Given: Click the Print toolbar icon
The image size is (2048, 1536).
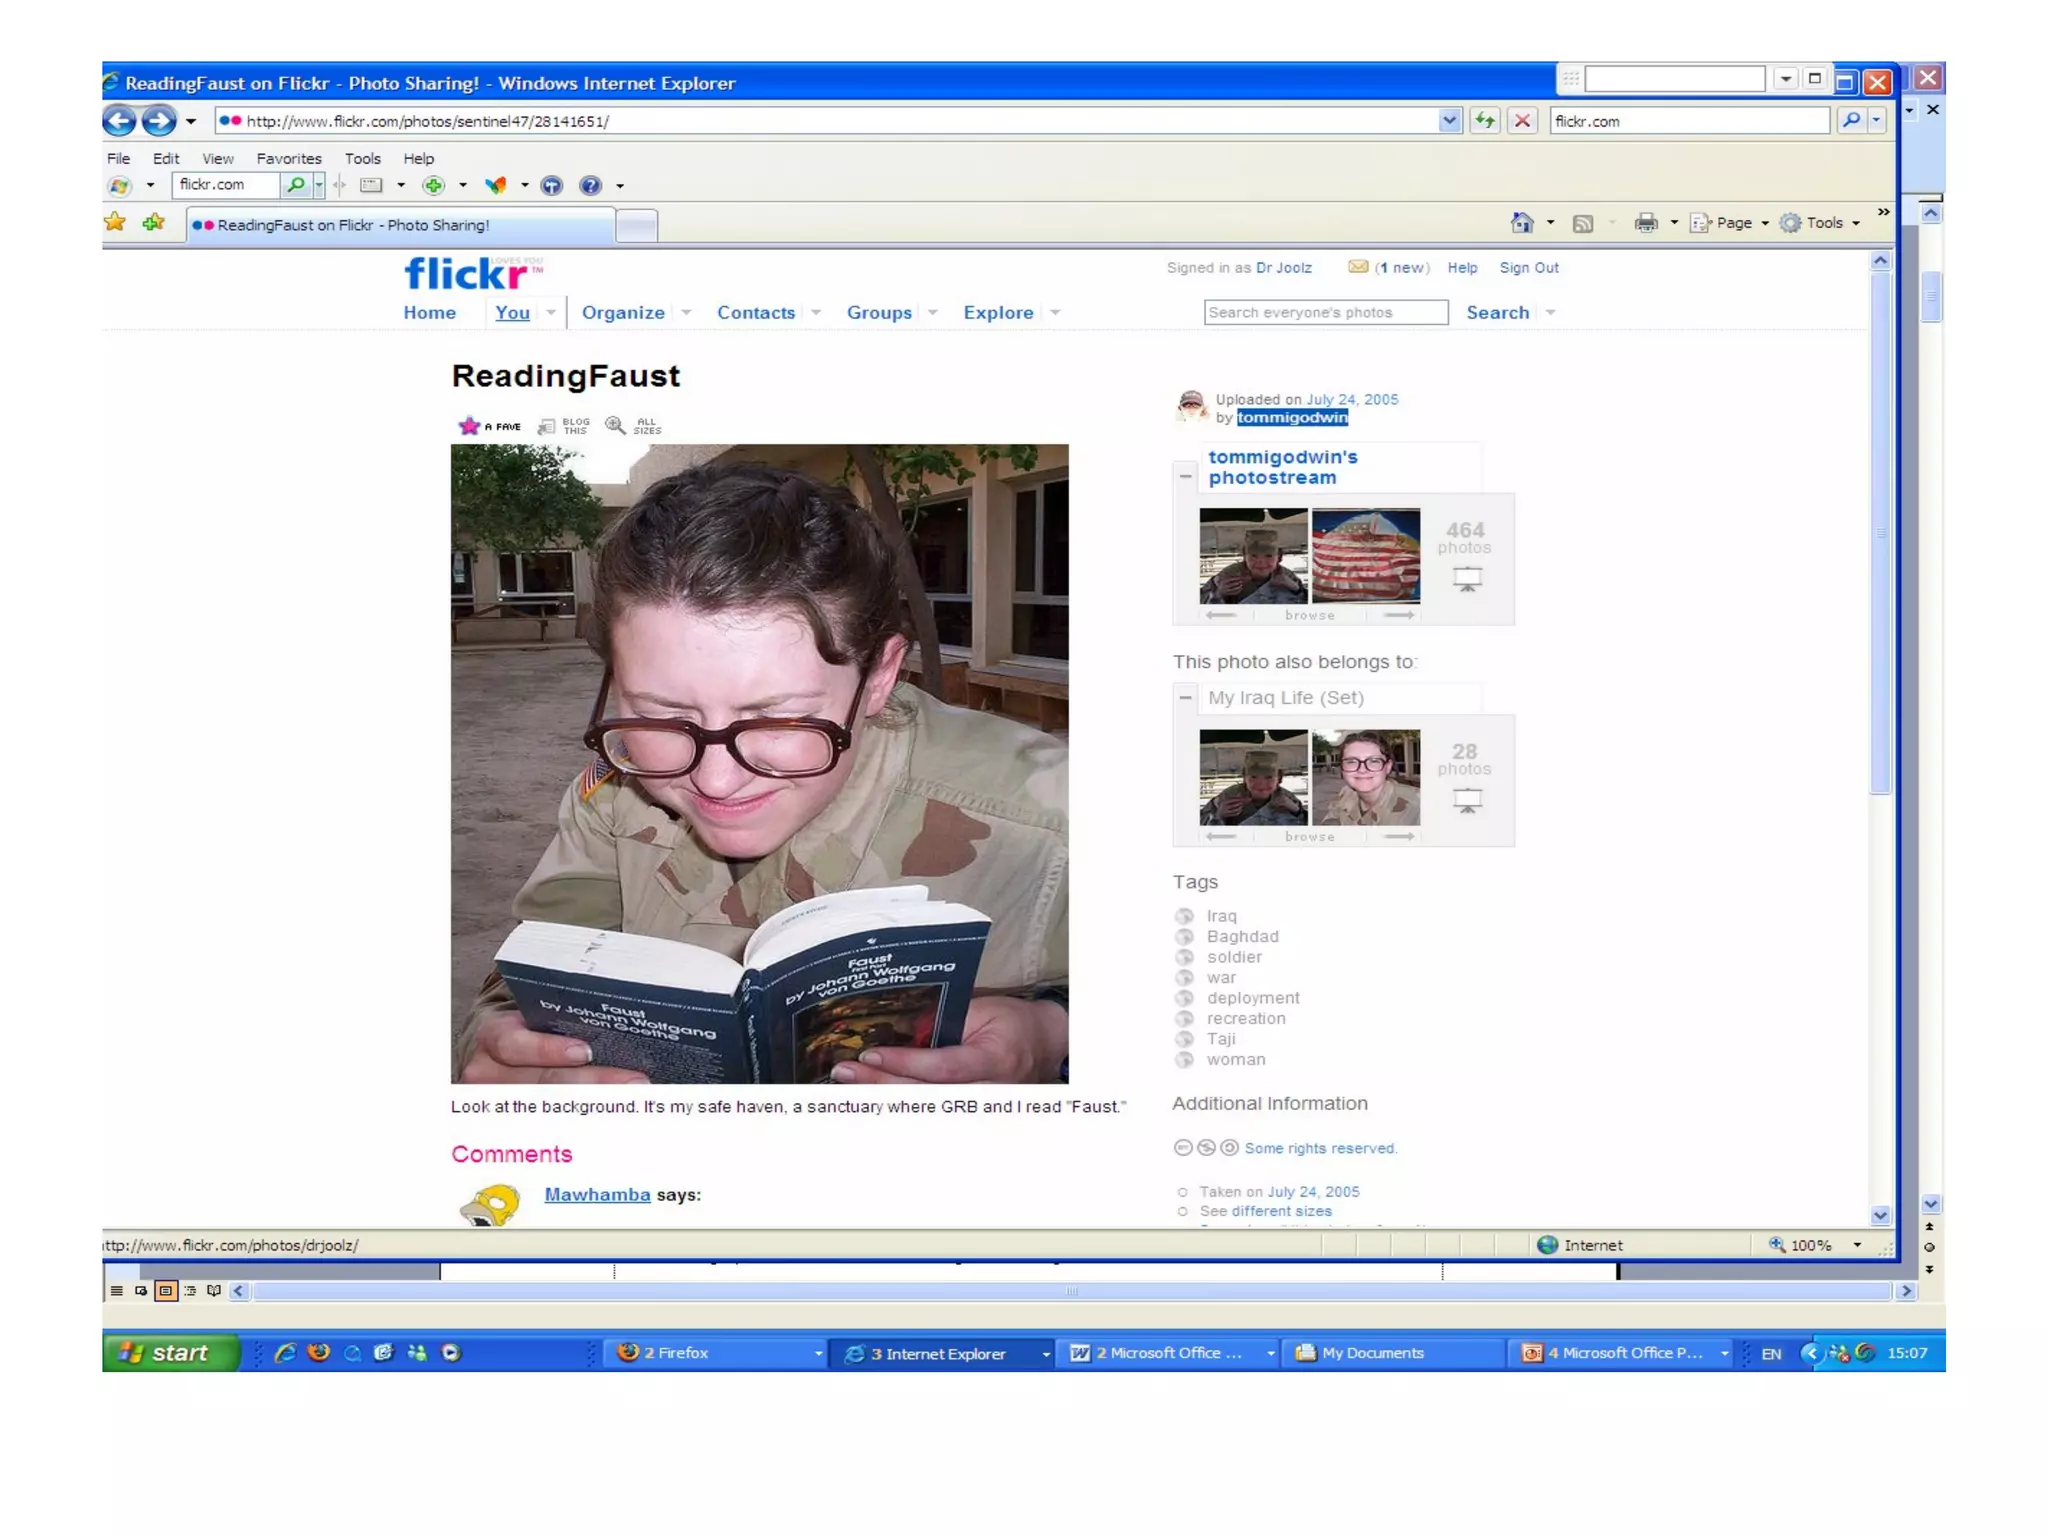Looking at the screenshot, I should coord(1645,223).
